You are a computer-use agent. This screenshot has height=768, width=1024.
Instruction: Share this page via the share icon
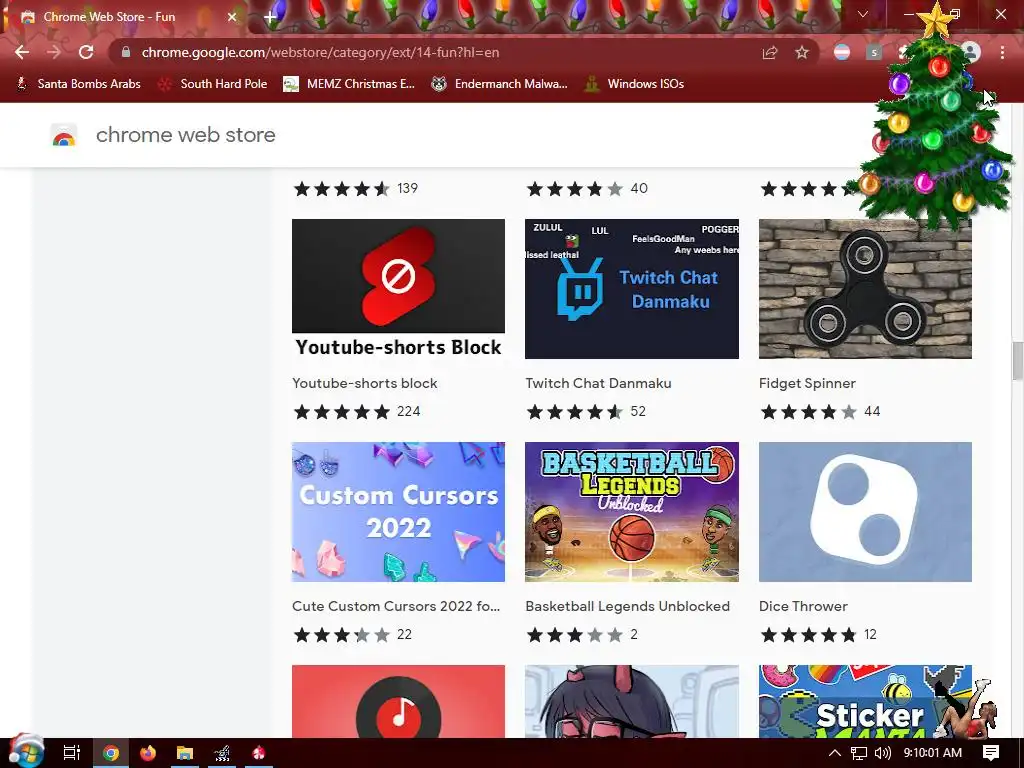point(770,52)
